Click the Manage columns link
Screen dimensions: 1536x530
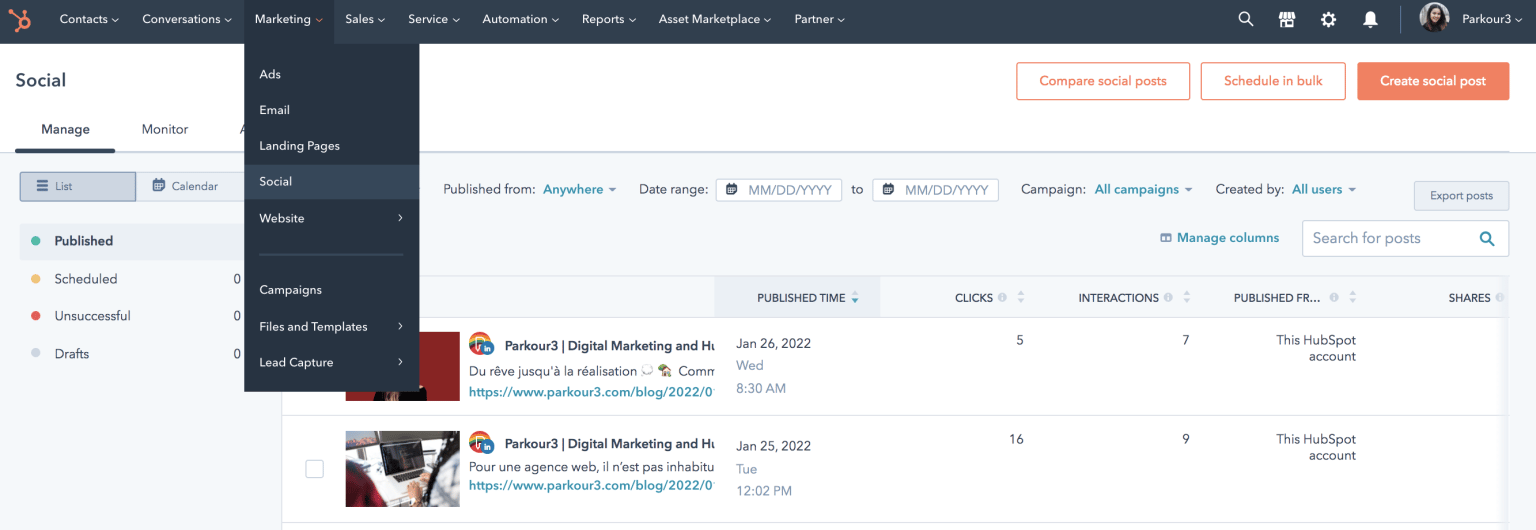click(1228, 238)
